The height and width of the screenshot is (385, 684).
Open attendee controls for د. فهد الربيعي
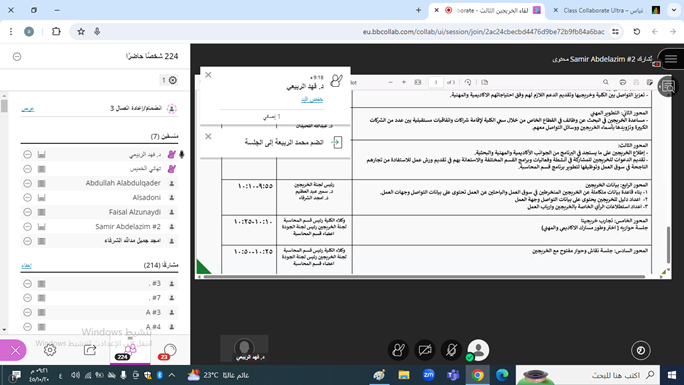27,154
